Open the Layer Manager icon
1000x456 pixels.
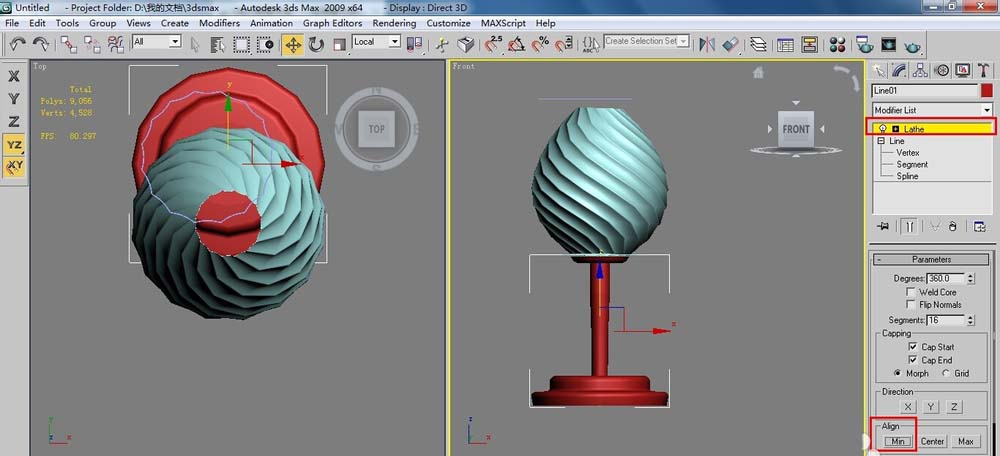click(758, 44)
